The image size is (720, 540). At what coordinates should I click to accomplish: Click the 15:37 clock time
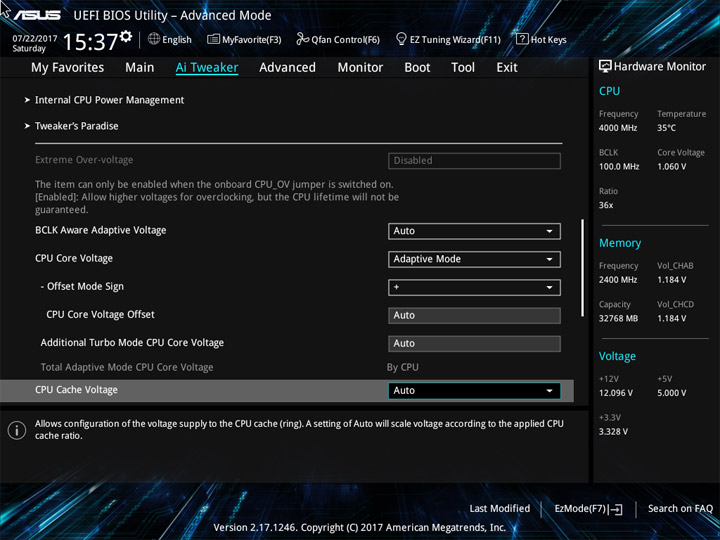[90, 42]
